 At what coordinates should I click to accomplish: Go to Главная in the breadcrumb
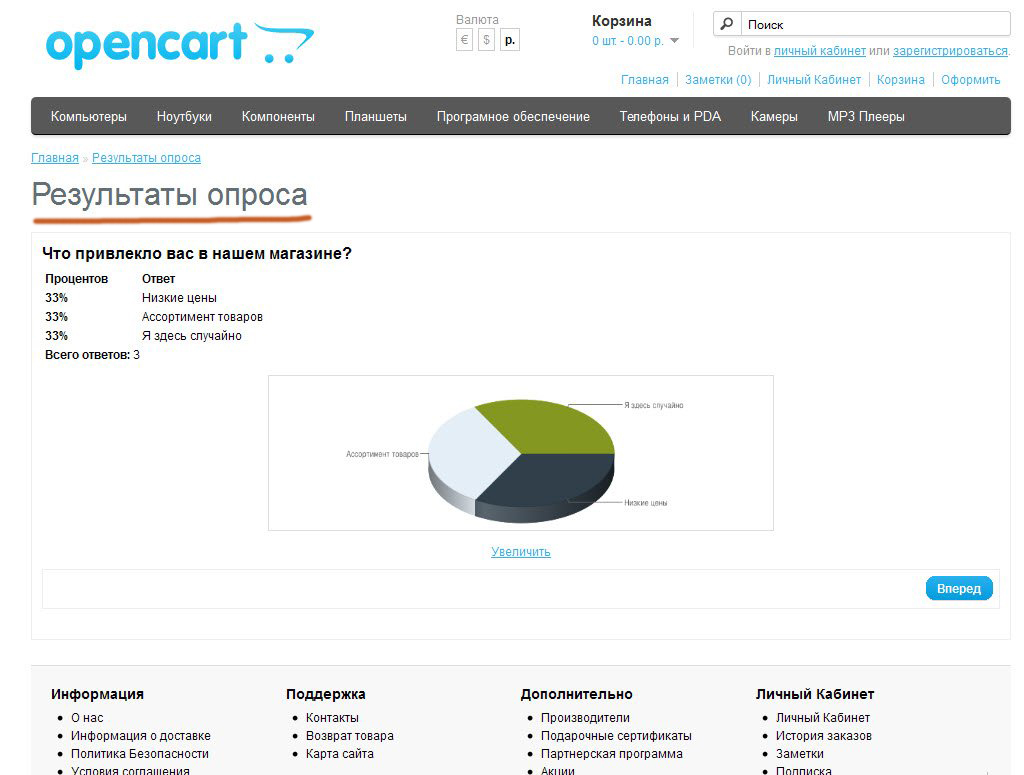[x=54, y=157]
